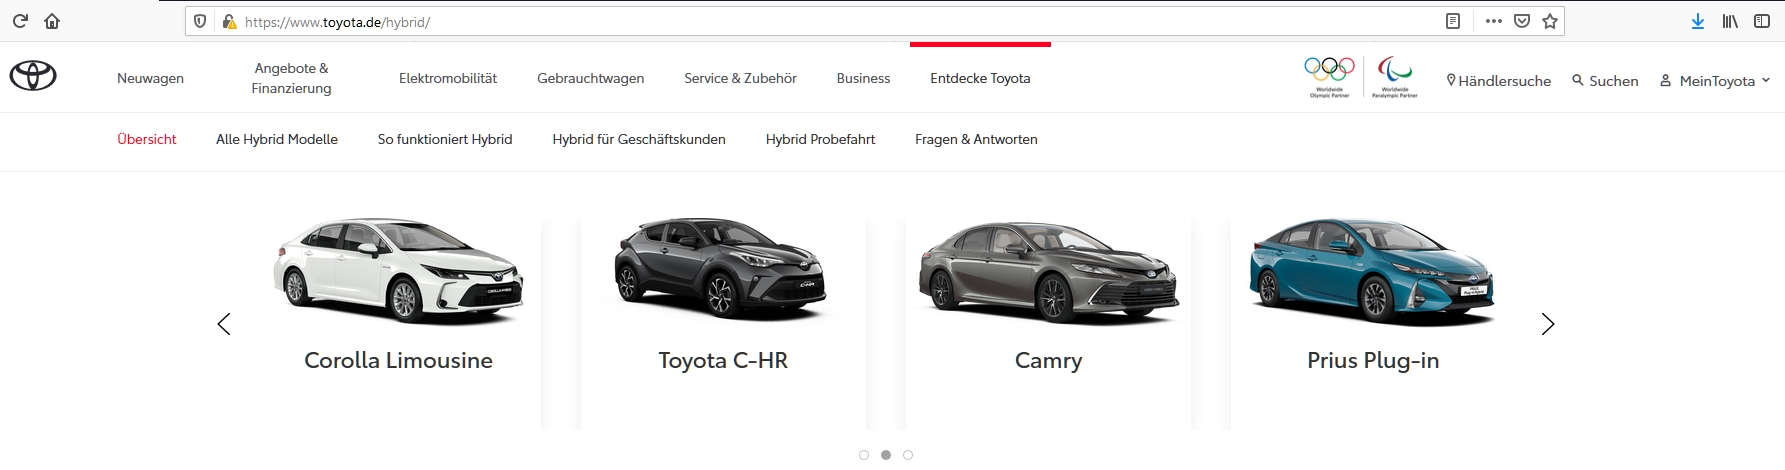
Task: Open Fragen & Antworten section
Action: 976,139
